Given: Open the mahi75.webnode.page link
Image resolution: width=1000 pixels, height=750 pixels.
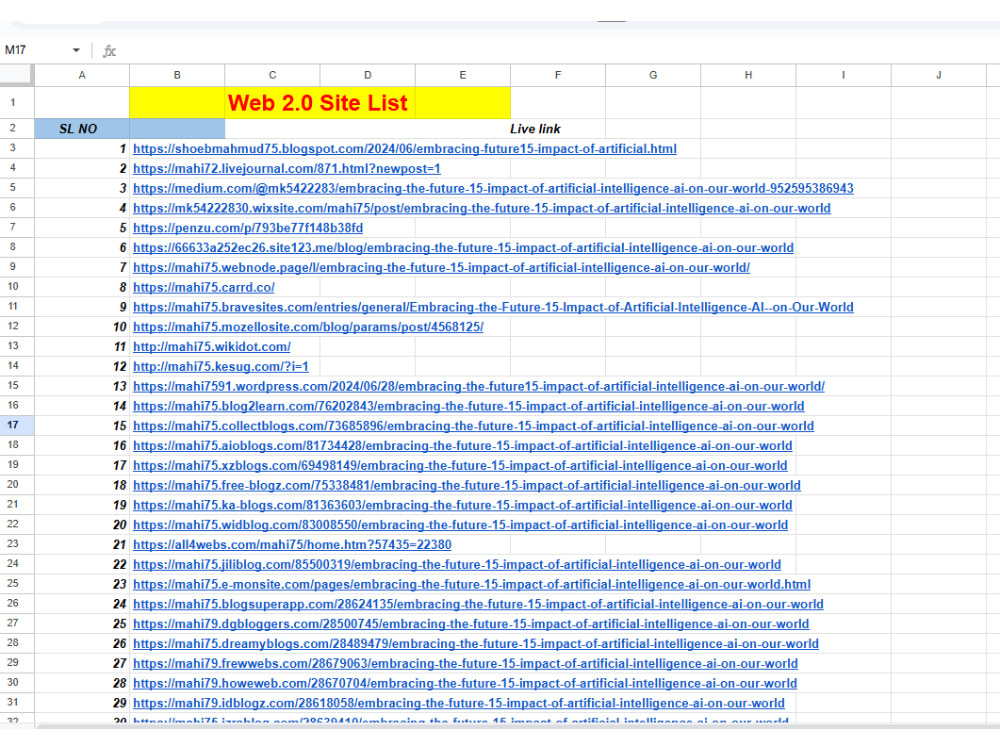Looking at the screenshot, I should point(441,267).
